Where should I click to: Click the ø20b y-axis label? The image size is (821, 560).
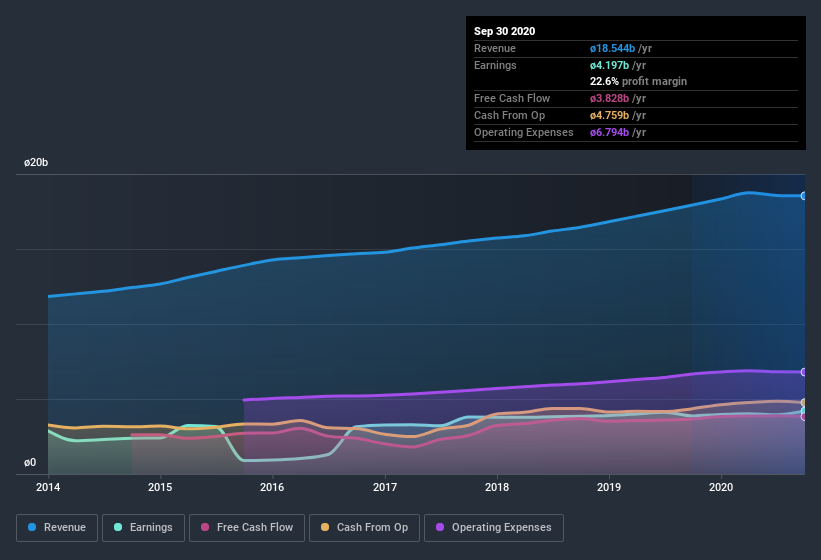(x=36, y=163)
